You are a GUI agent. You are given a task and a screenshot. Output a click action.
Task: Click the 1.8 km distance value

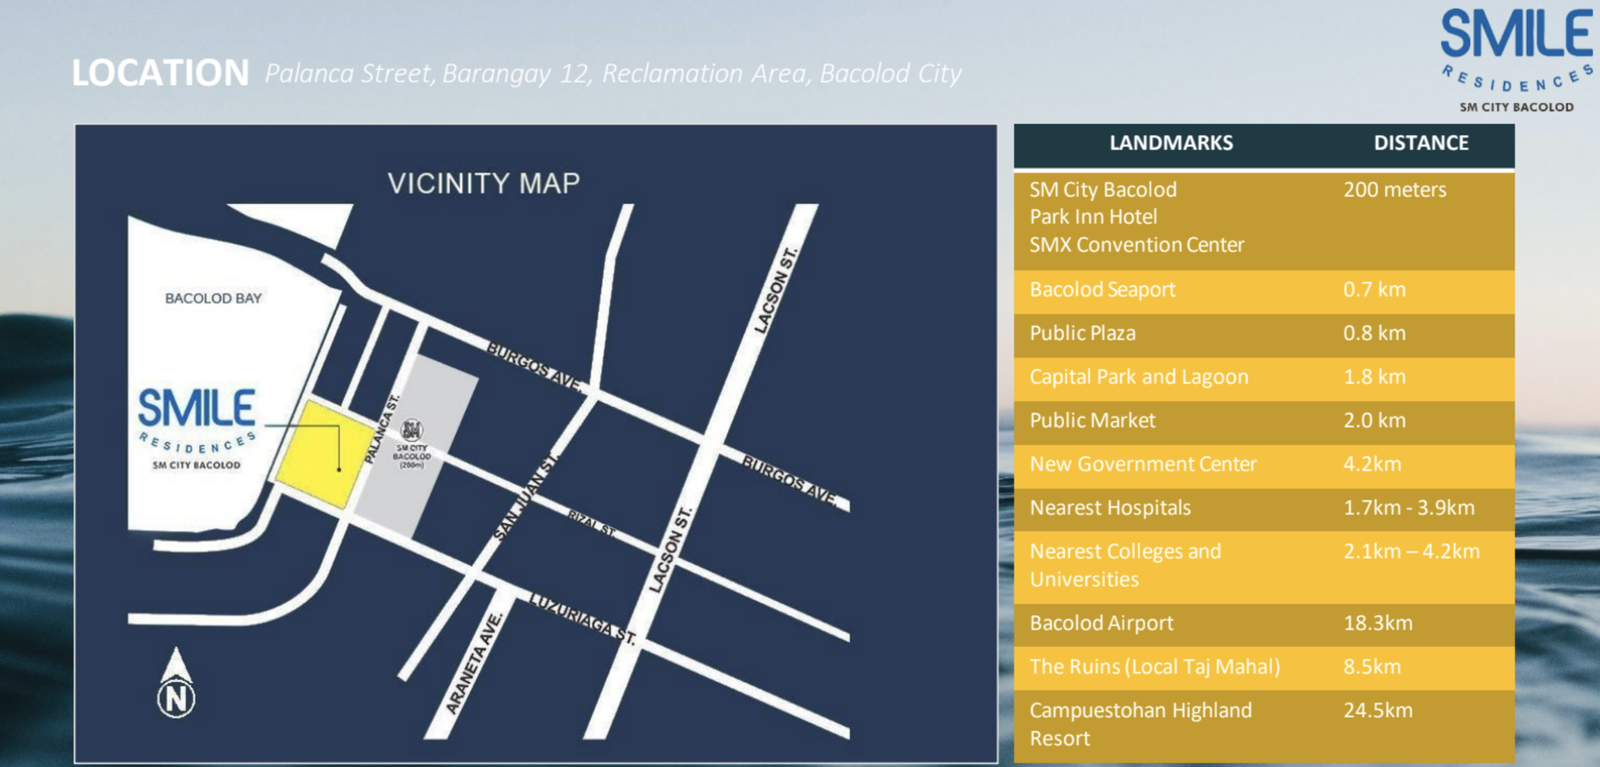[x=1374, y=377]
